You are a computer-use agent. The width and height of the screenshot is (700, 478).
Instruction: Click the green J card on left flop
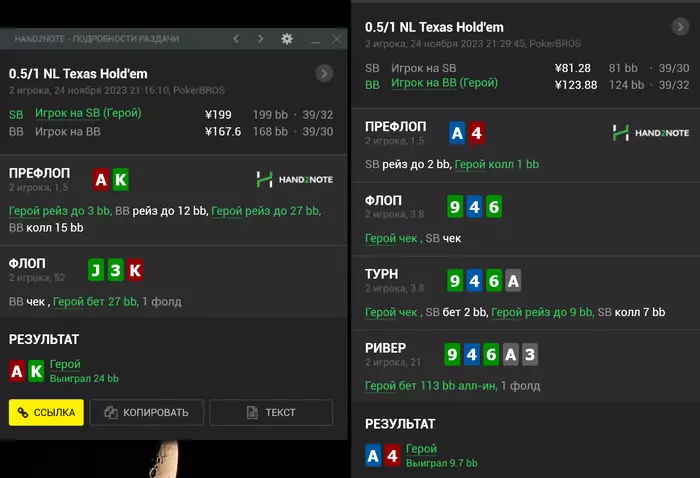point(96,270)
